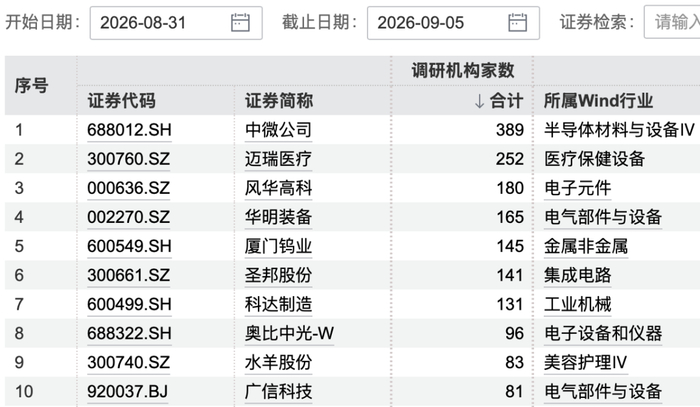
Task: Open stock code 000636.SZ
Action: [129, 188]
